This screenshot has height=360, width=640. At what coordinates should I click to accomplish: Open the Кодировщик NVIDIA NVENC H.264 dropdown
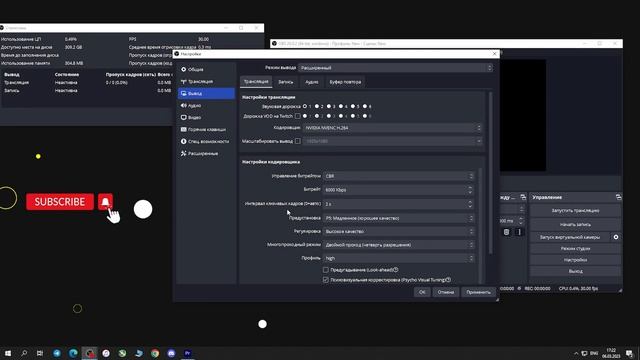coord(392,128)
